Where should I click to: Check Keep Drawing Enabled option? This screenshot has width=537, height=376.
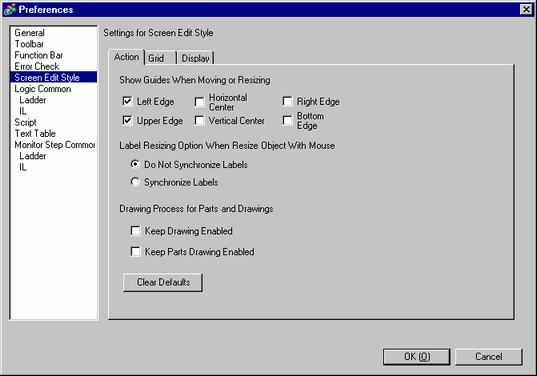click(x=135, y=230)
